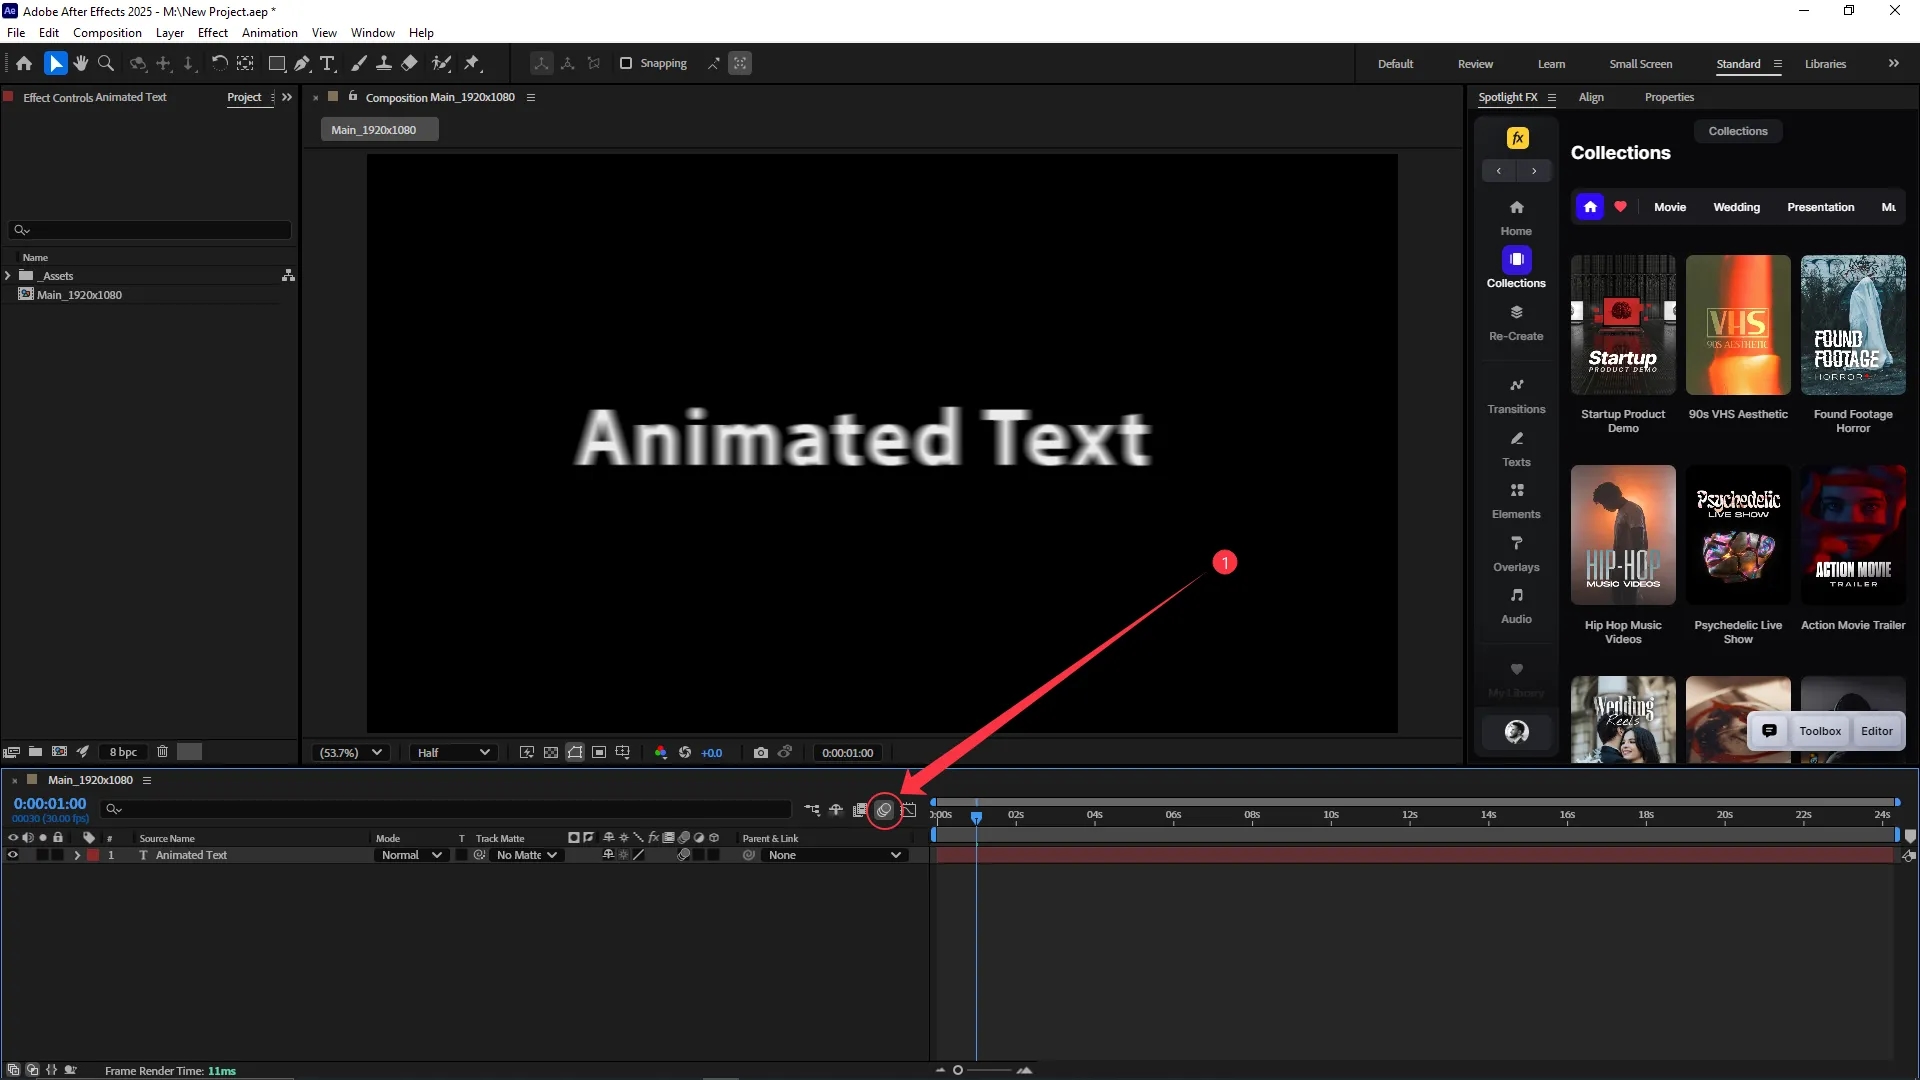The width and height of the screenshot is (1920, 1080).
Task: Hide the Animated Text layer eye
Action: tap(13, 856)
